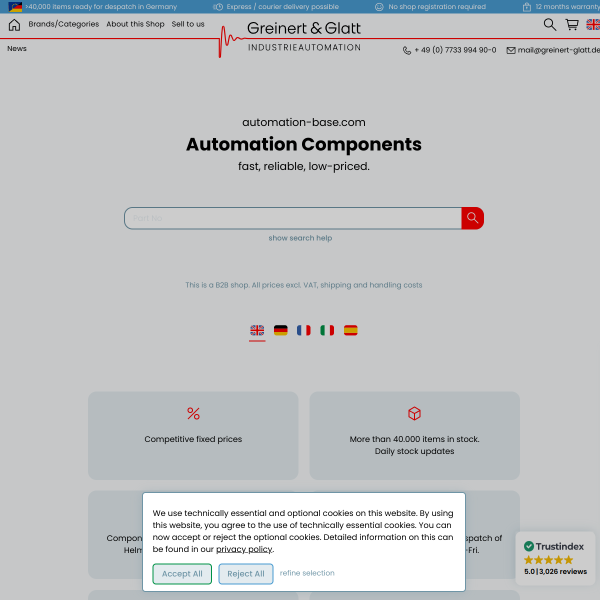Click the Trustindex green checkmark badge
600x600 pixels.
point(529,546)
